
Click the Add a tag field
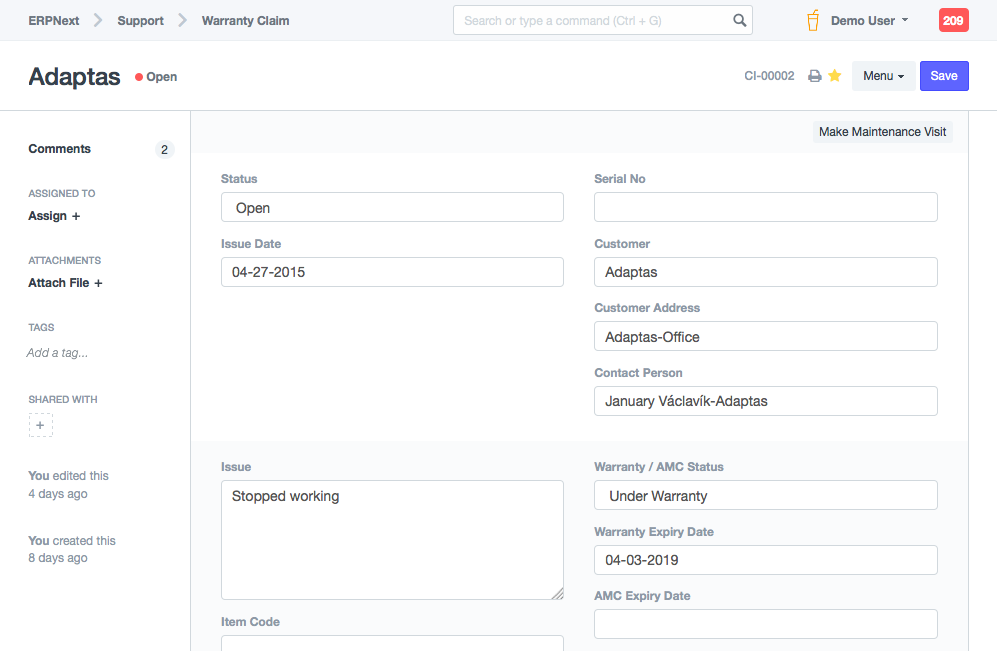pyautogui.click(x=57, y=353)
